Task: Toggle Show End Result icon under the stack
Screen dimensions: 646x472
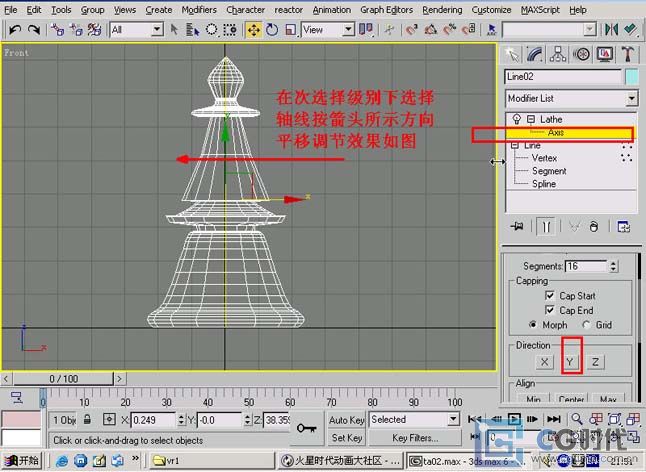Action: coord(546,227)
